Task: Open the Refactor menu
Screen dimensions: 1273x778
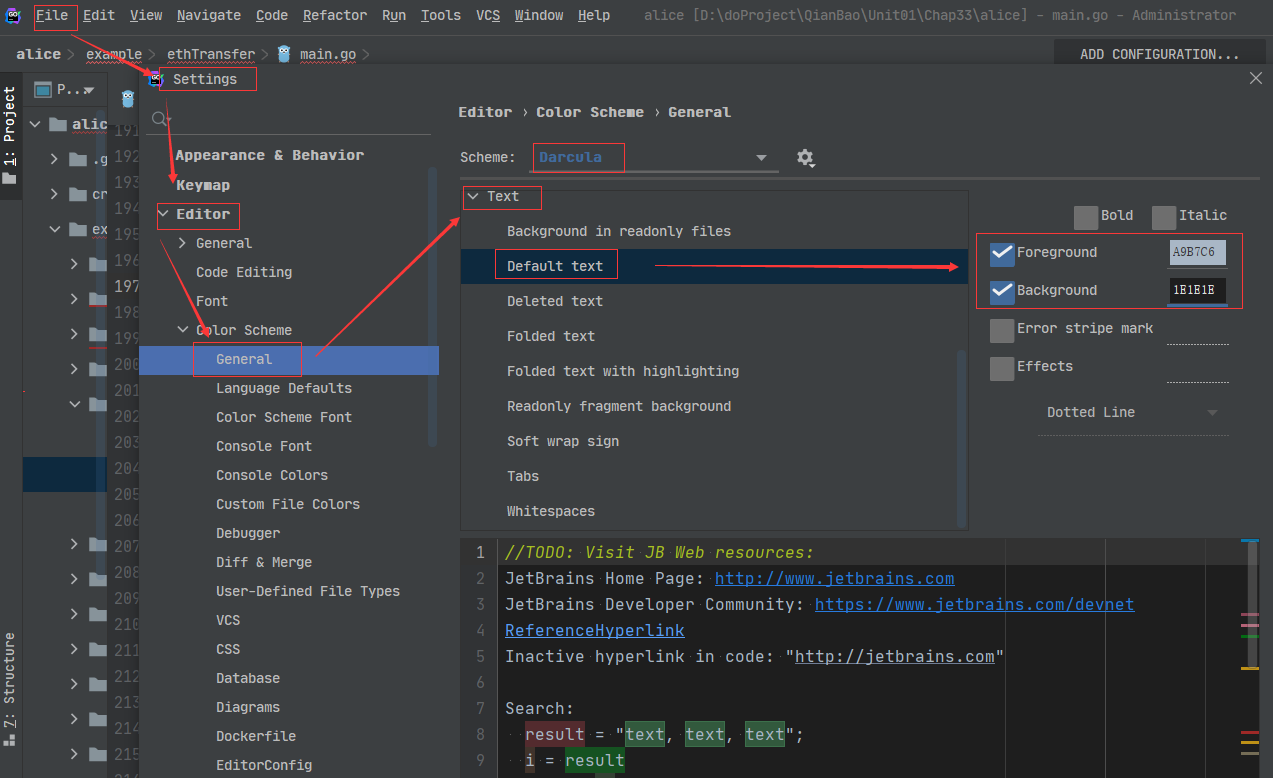Action: click(335, 15)
